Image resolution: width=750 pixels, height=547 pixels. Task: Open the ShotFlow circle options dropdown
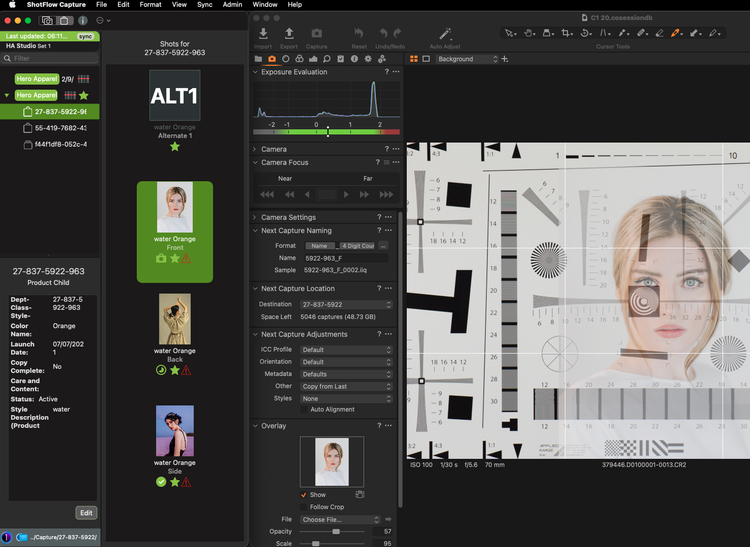coord(103,21)
